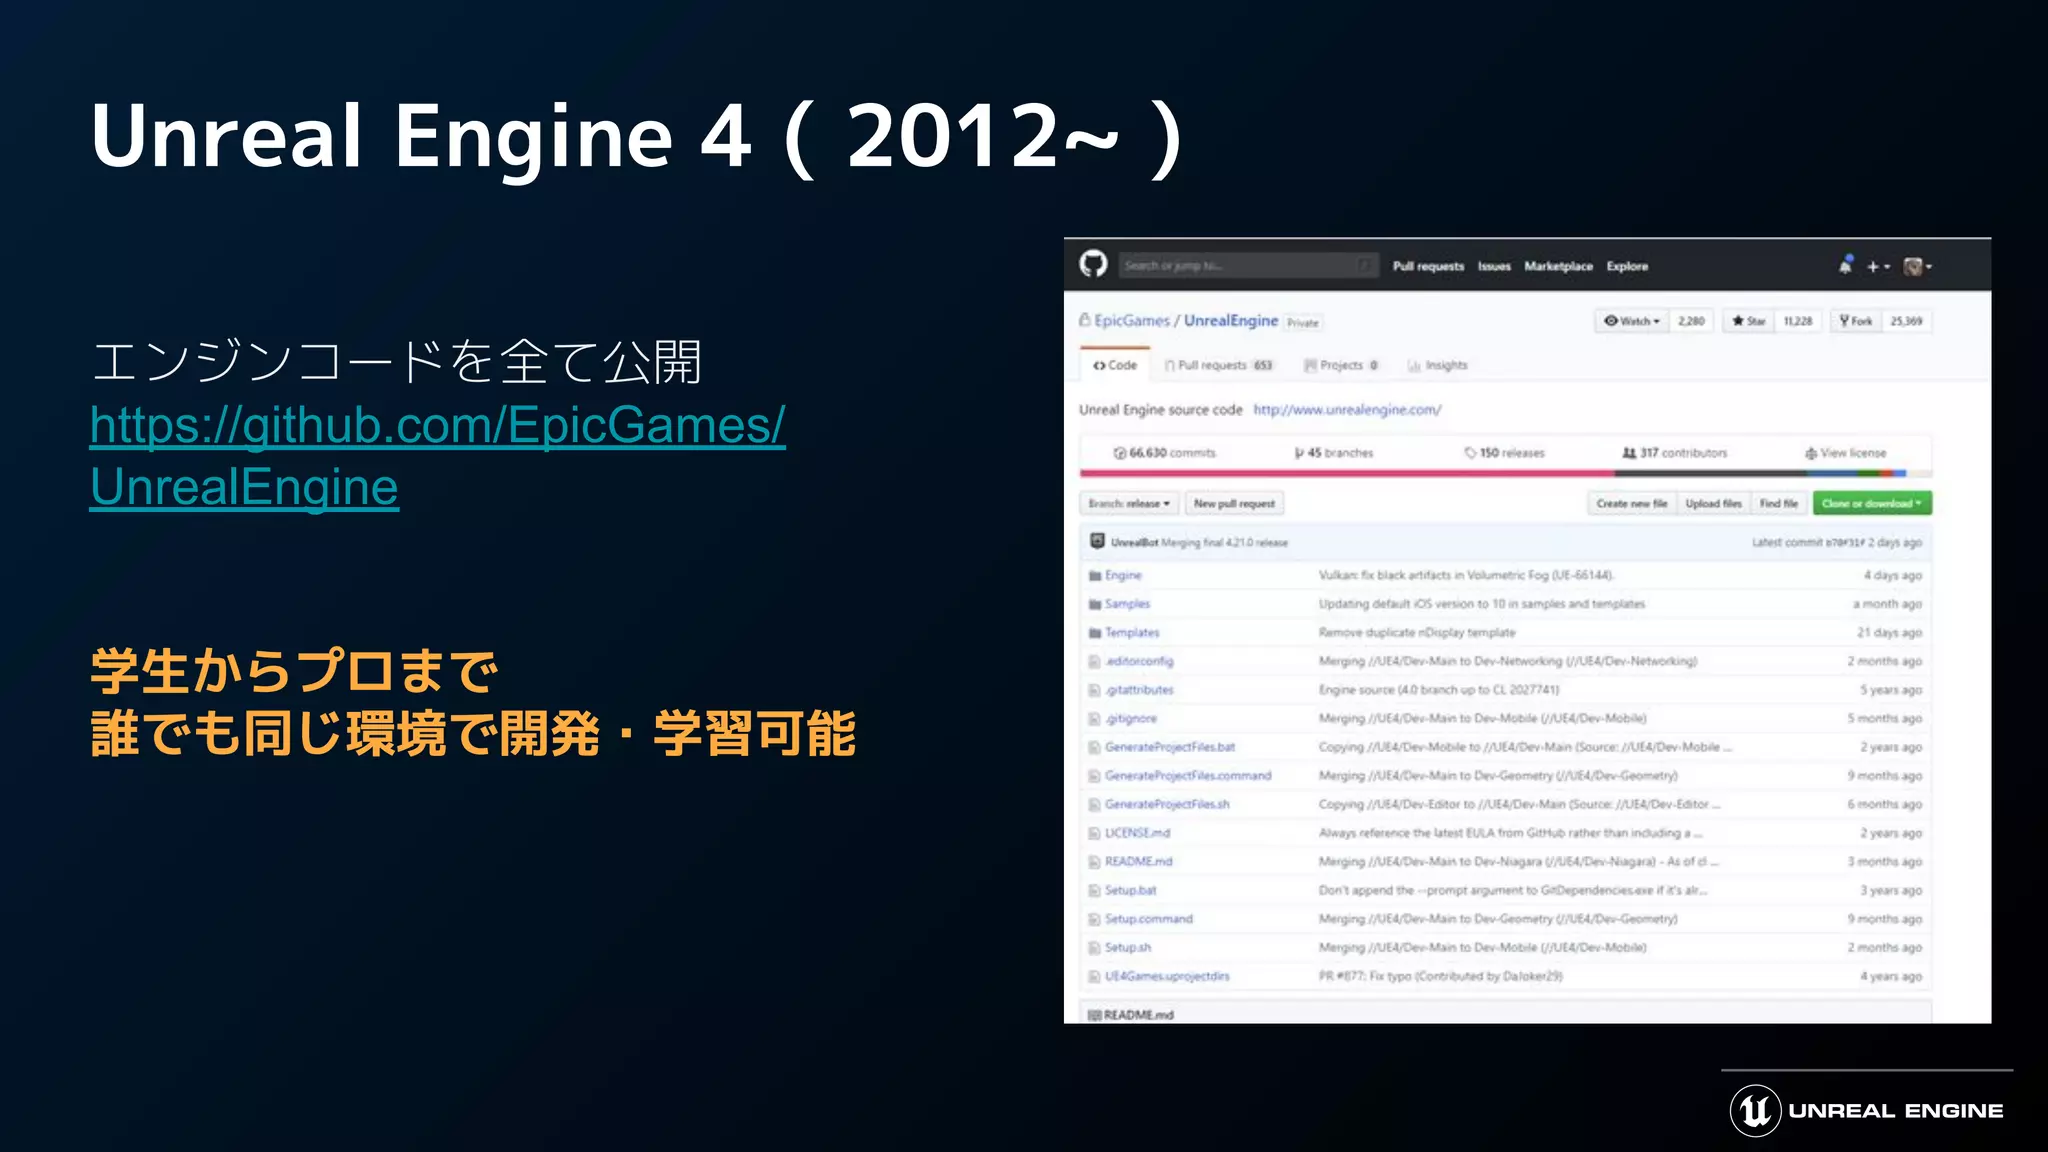Open Pull requests in GitHub header
Image resolution: width=2048 pixels, height=1152 pixels.
pos(1428,266)
